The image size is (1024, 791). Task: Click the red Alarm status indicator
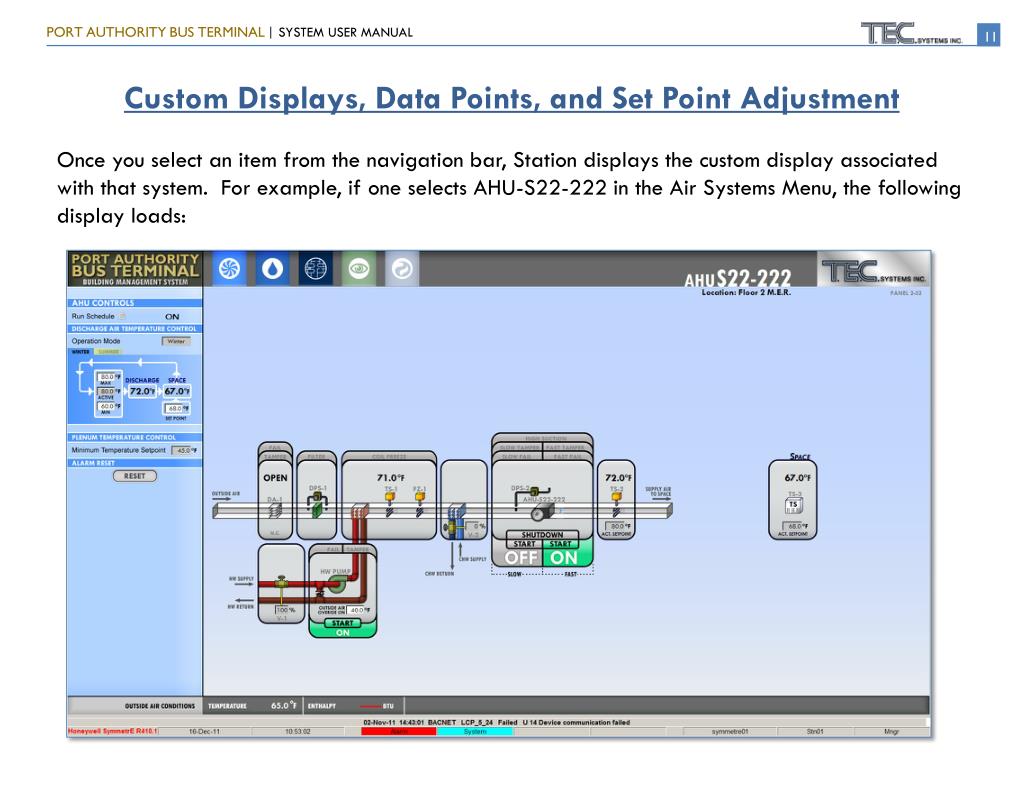(398, 731)
